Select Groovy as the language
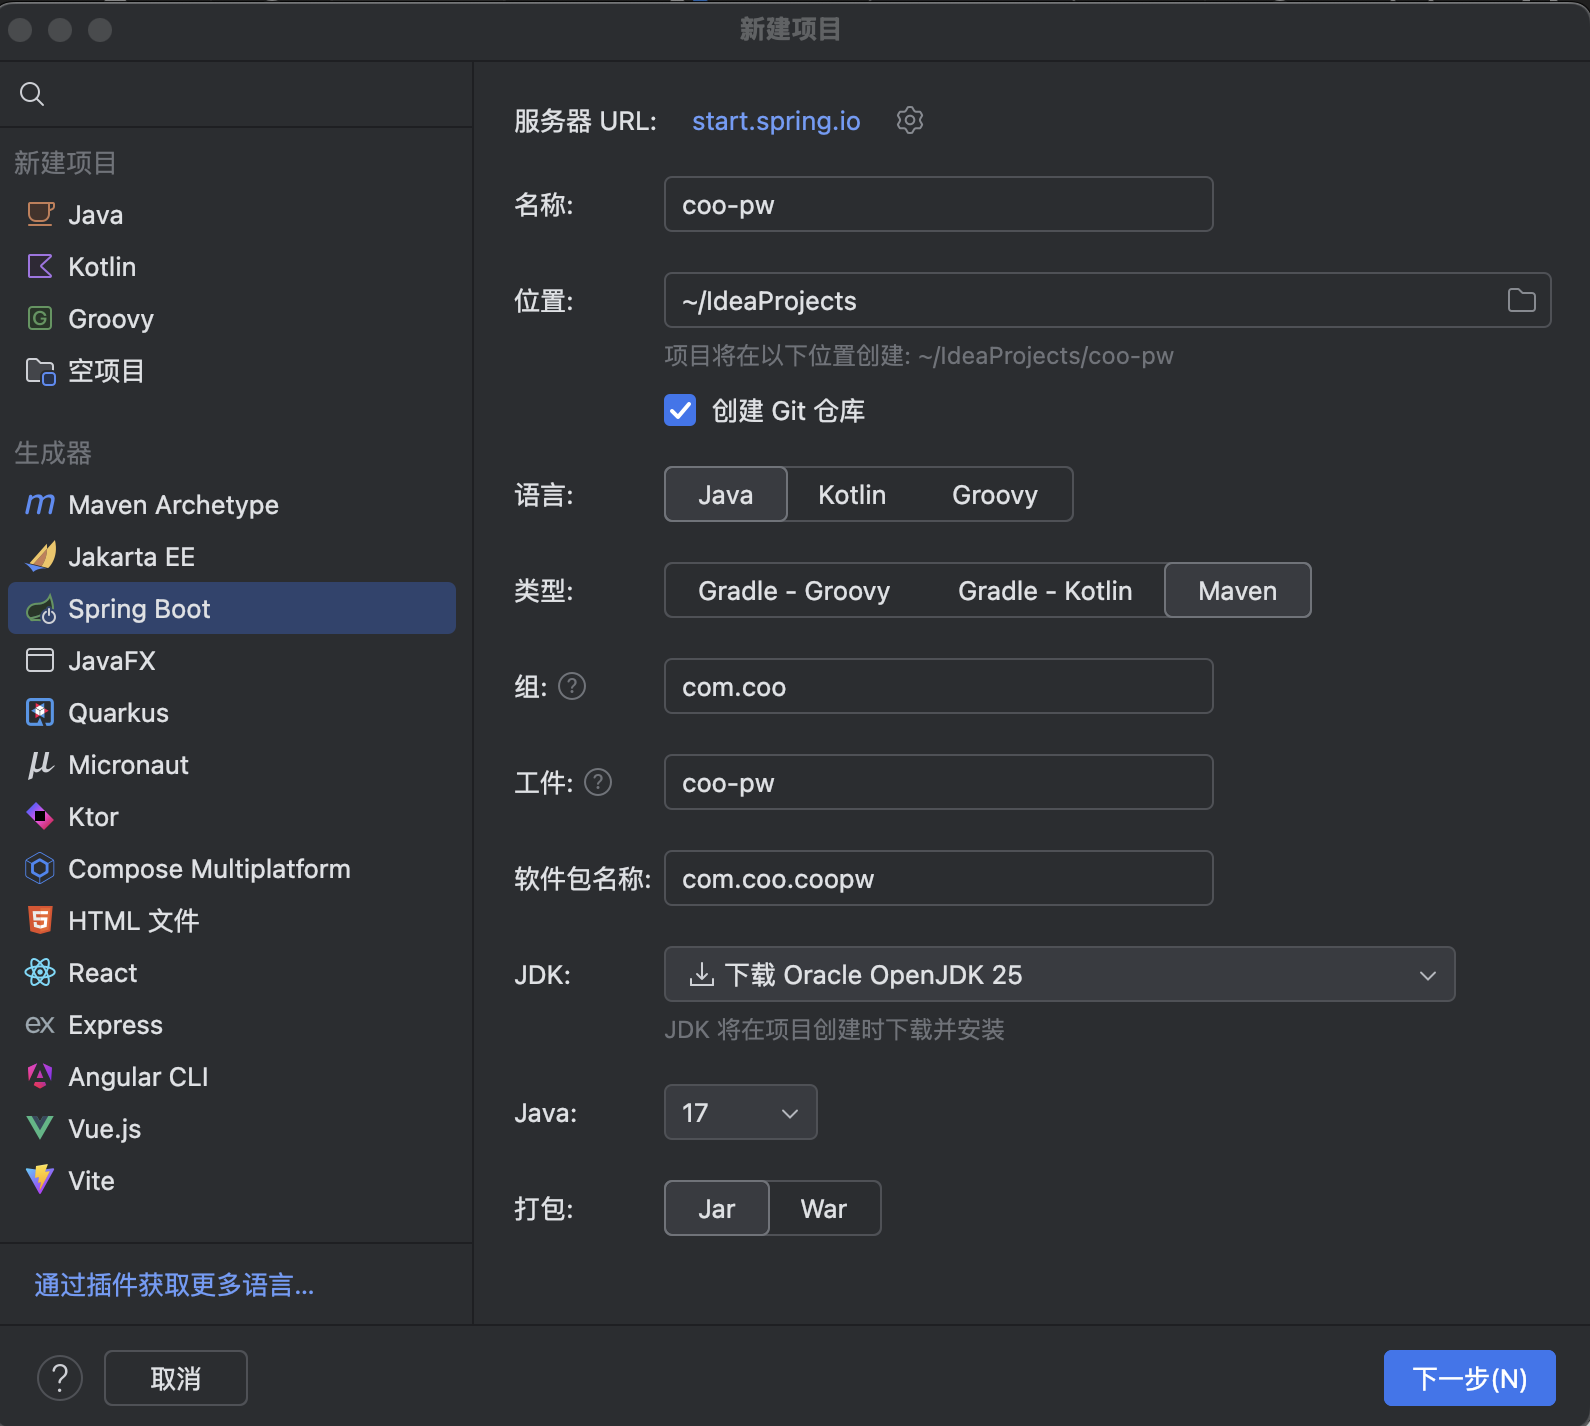This screenshot has width=1590, height=1426. [995, 494]
